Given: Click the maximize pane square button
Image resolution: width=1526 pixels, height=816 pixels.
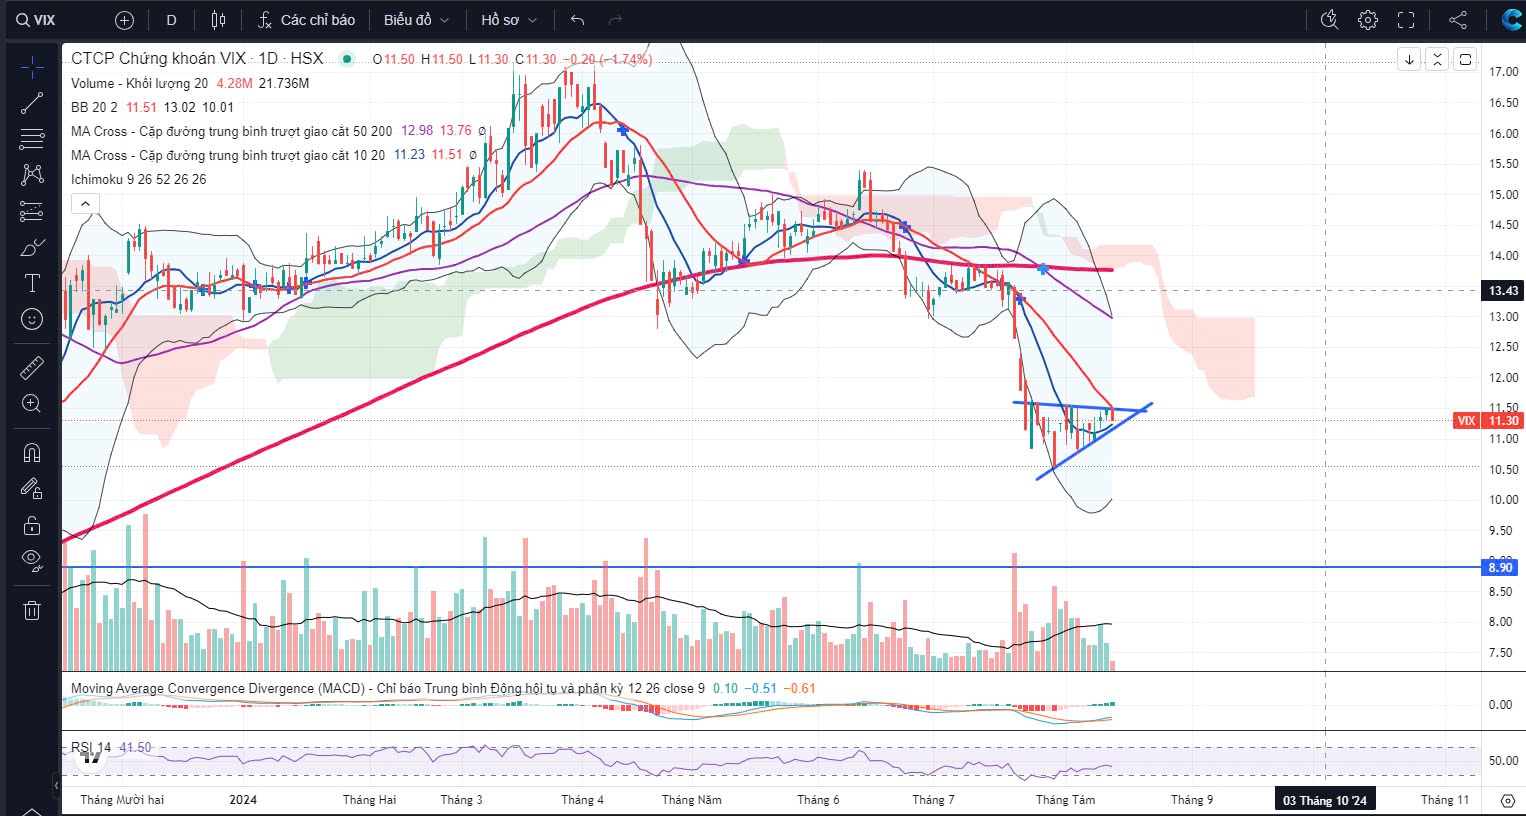Looking at the screenshot, I should tap(1465, 60).
